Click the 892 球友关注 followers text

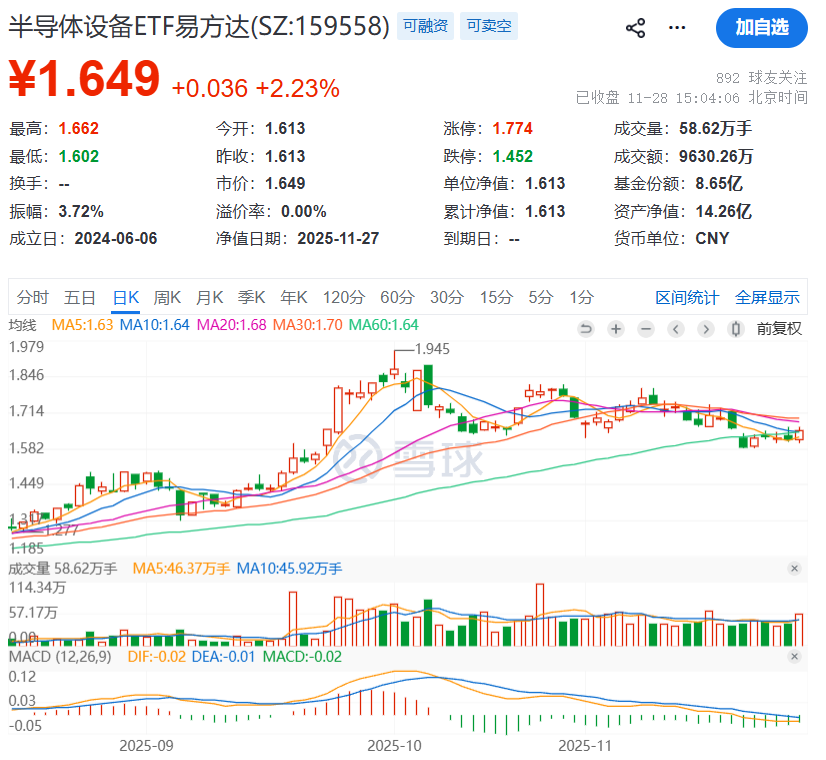point(761,78)
